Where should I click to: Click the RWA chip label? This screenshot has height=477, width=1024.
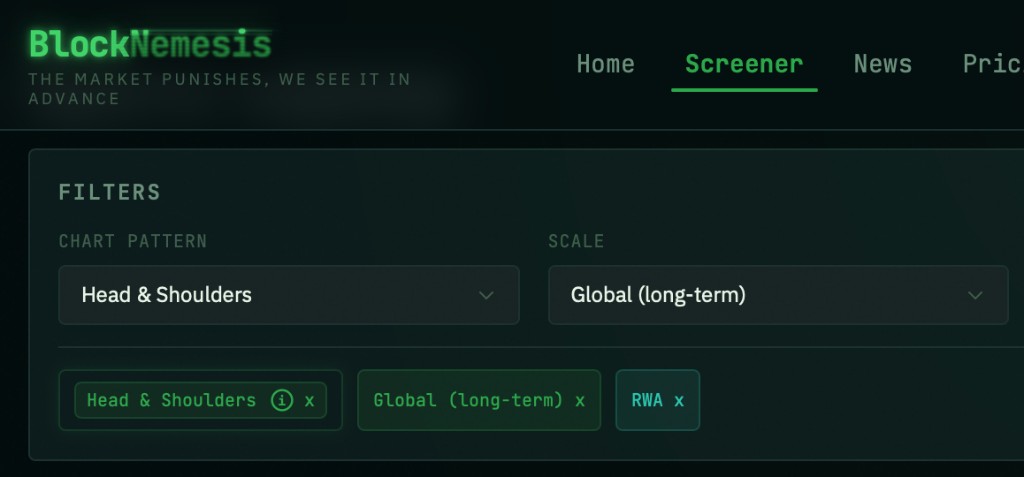tap(647, 400)
